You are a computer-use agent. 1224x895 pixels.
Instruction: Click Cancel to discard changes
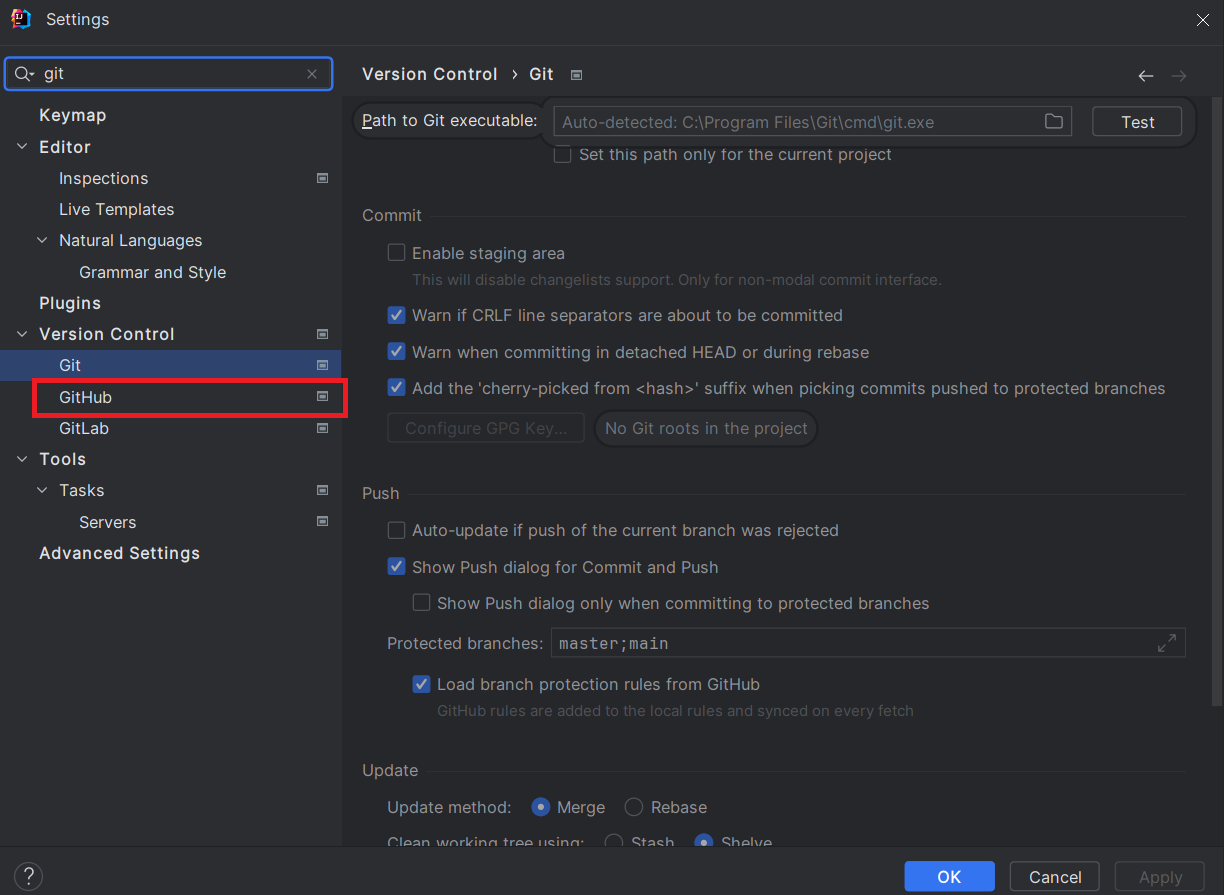(x=1055, y=877)
